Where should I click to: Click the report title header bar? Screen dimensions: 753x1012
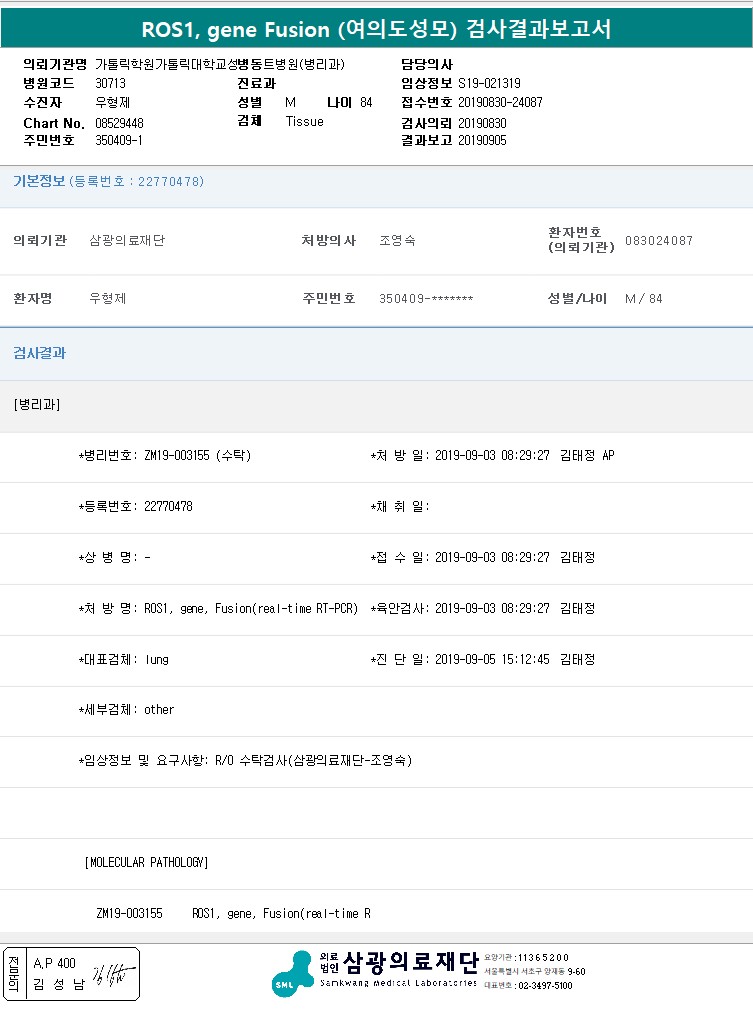pos(376,29)
